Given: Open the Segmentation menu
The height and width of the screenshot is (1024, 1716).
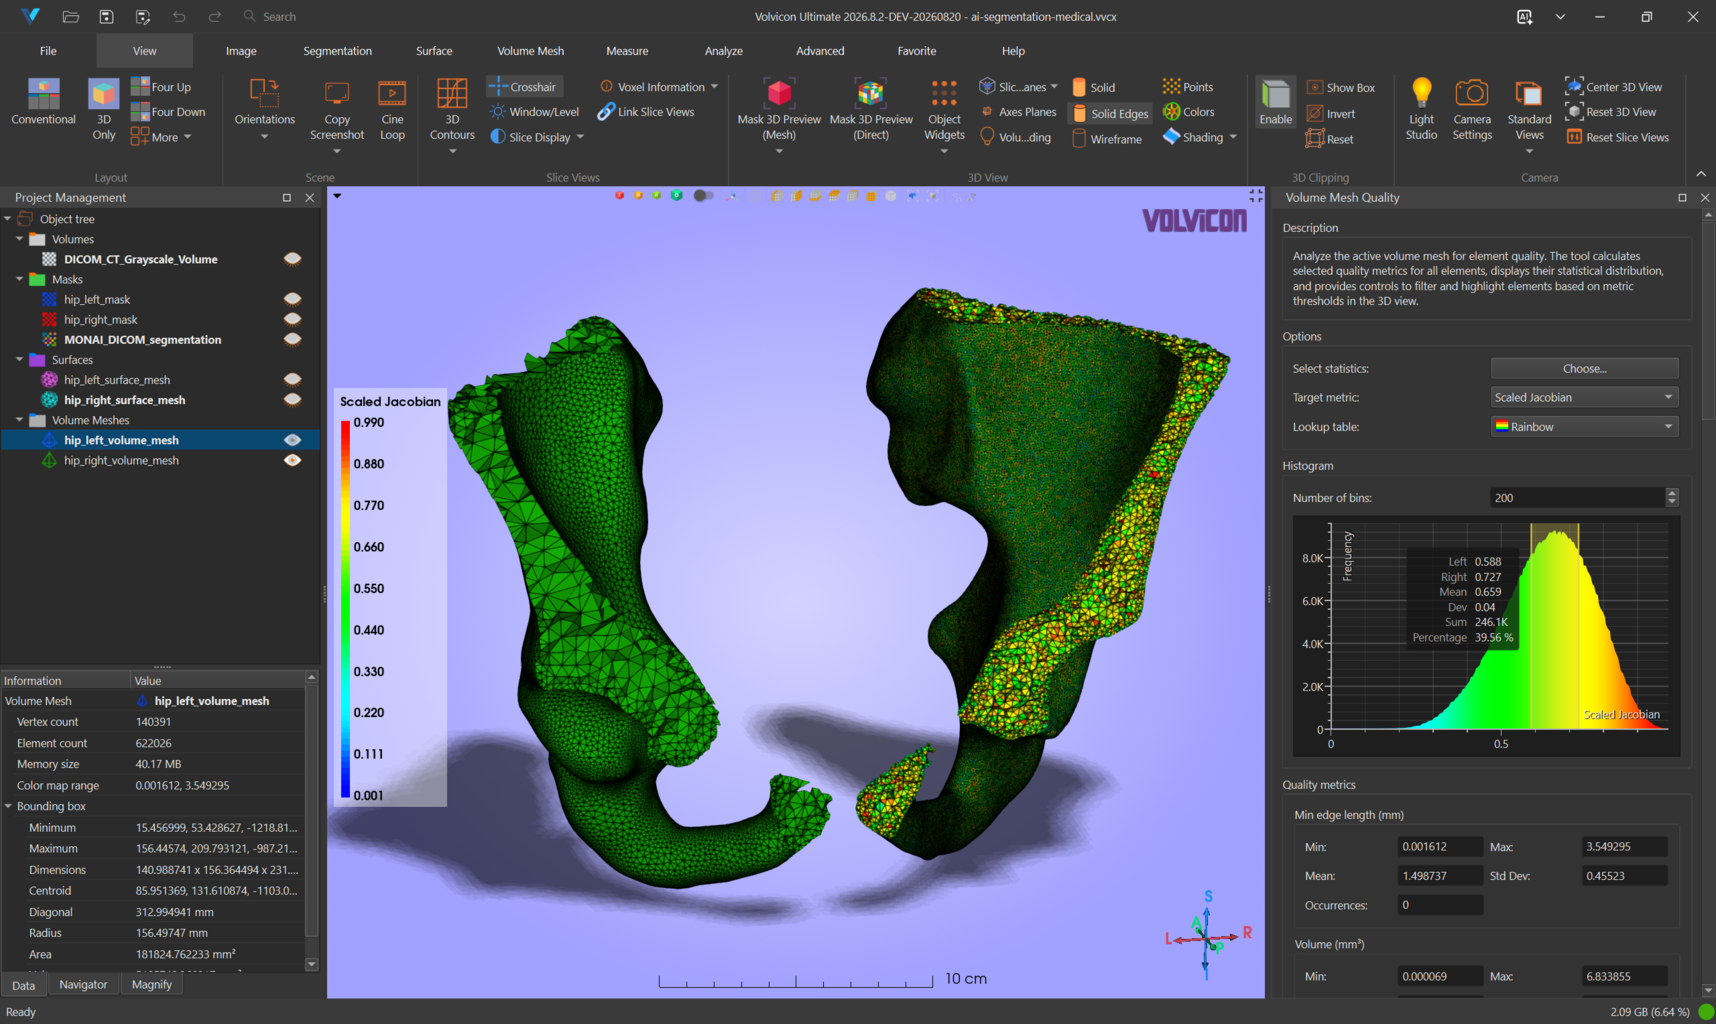Looking at the screenshot, I should tap(337, 51).
